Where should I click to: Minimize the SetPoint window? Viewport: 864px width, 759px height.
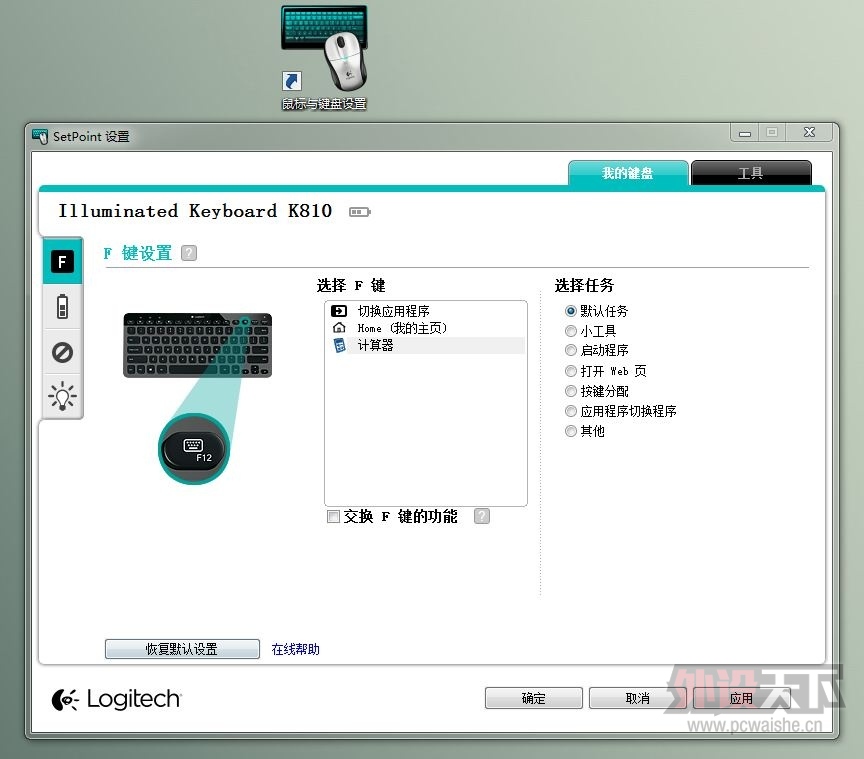745,133
